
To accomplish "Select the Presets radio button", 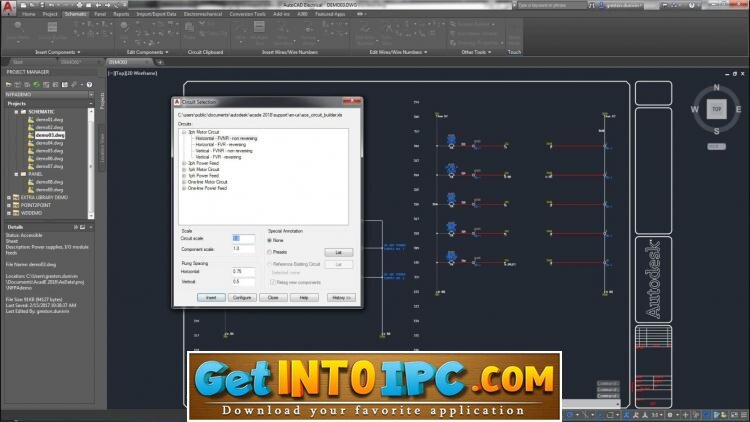I will (269, 252).
